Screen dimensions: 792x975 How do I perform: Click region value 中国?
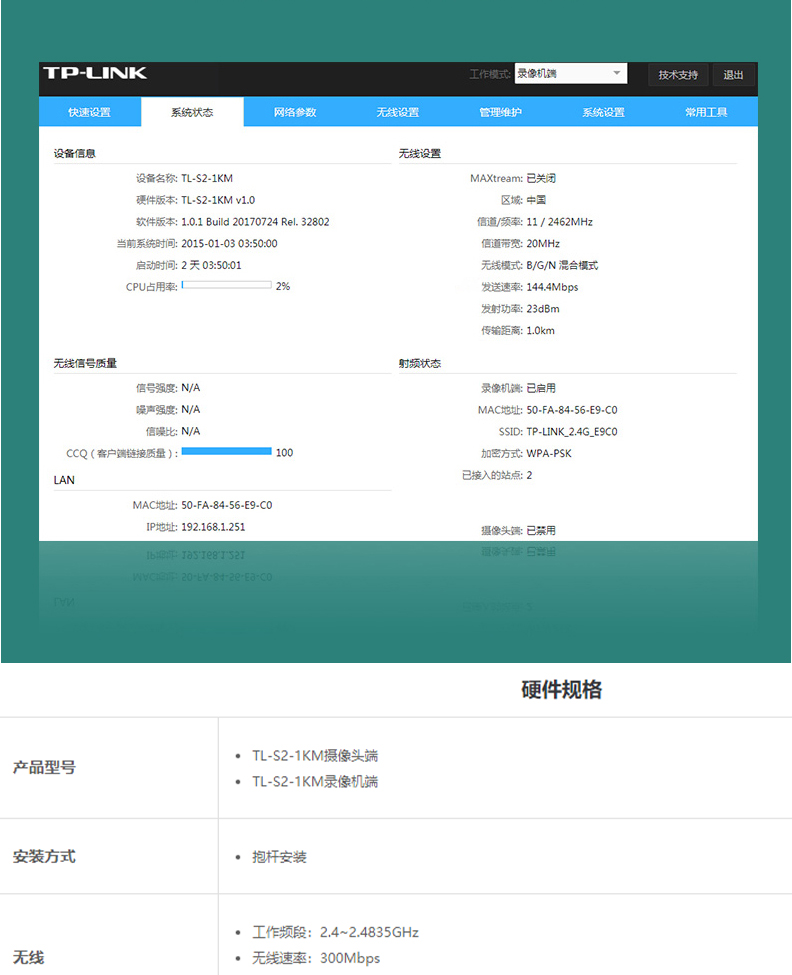536,200
